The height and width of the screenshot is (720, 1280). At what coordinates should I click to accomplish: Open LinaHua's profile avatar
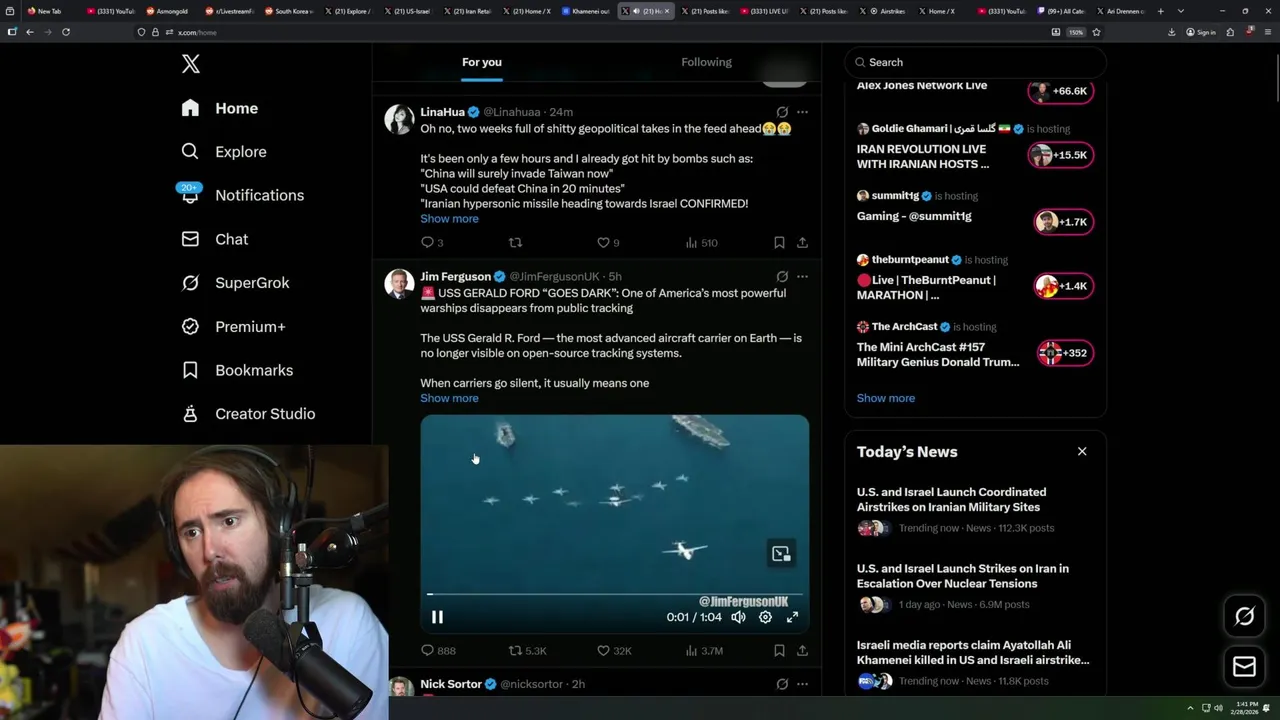pyautogui.click(x=399, y=119)
